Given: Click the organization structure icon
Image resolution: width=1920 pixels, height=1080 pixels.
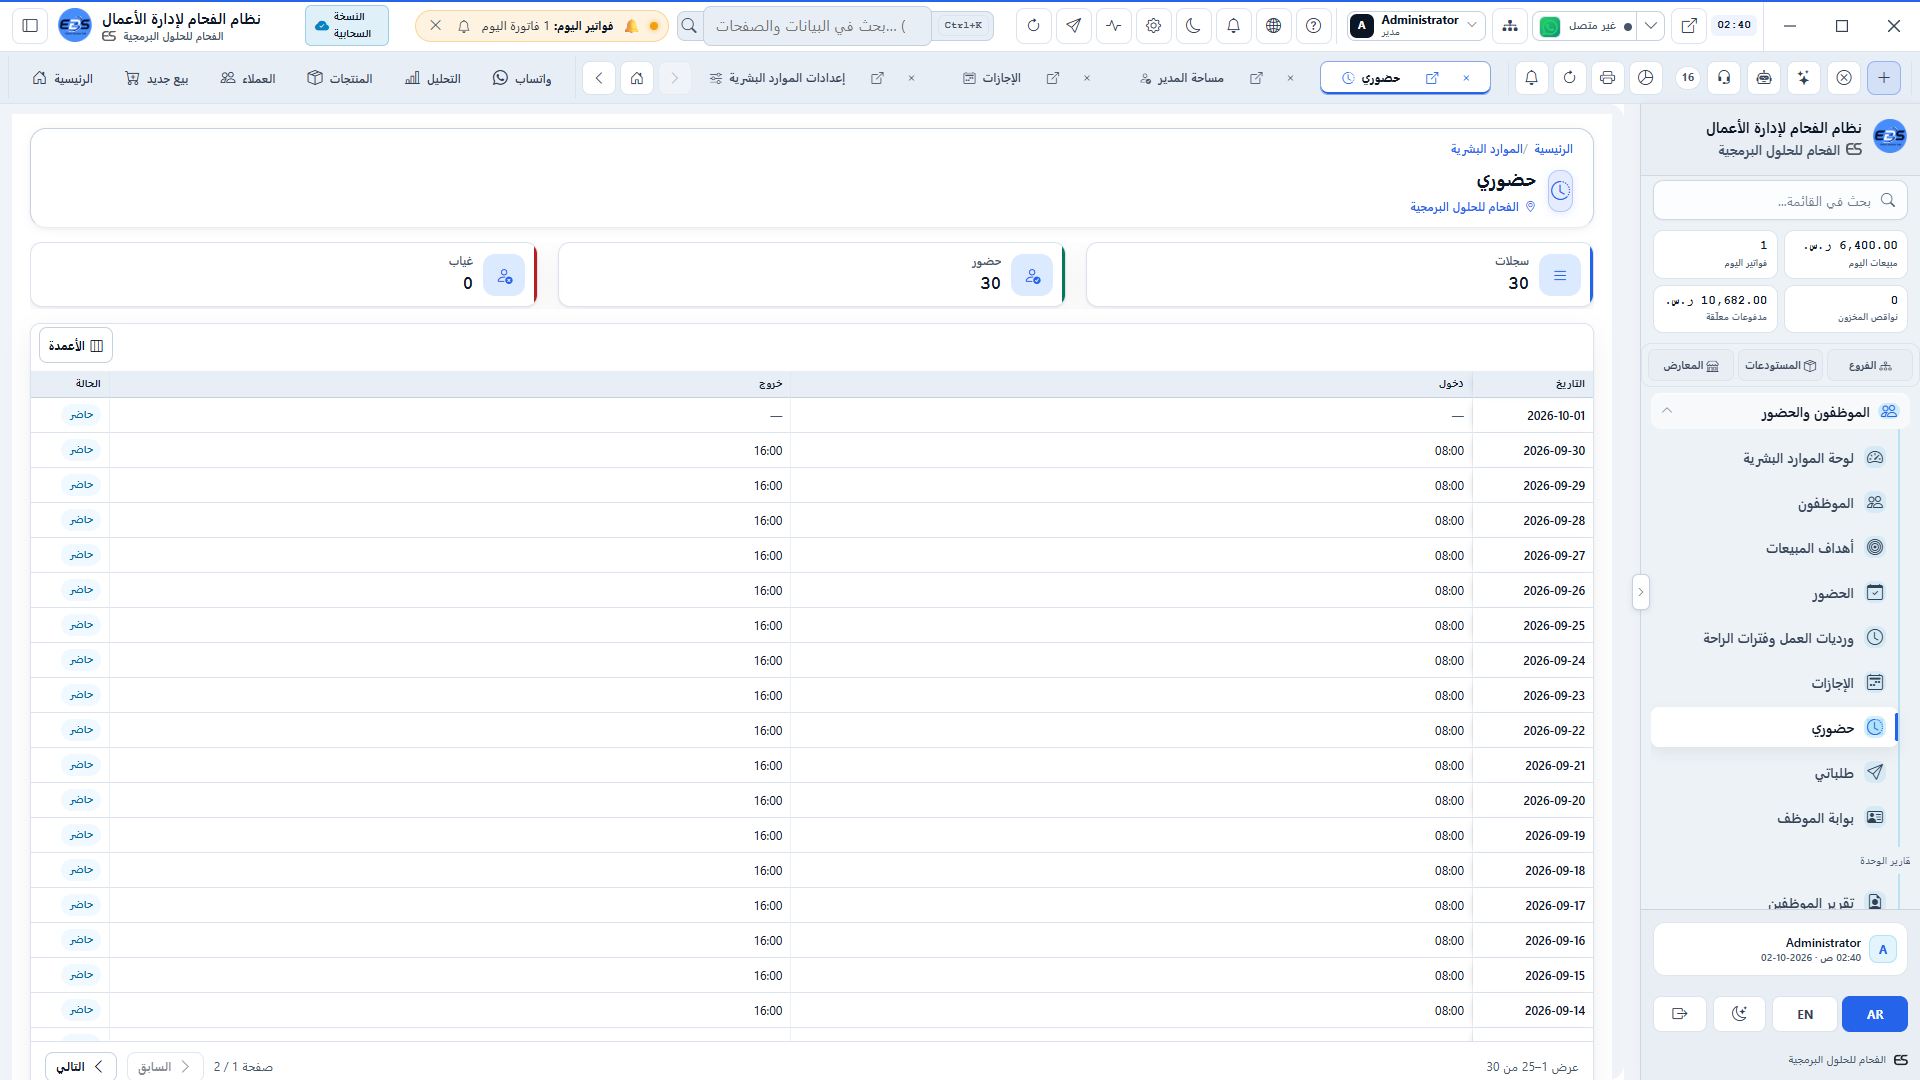Looking at the screenshot, I should pos(1509,26).
